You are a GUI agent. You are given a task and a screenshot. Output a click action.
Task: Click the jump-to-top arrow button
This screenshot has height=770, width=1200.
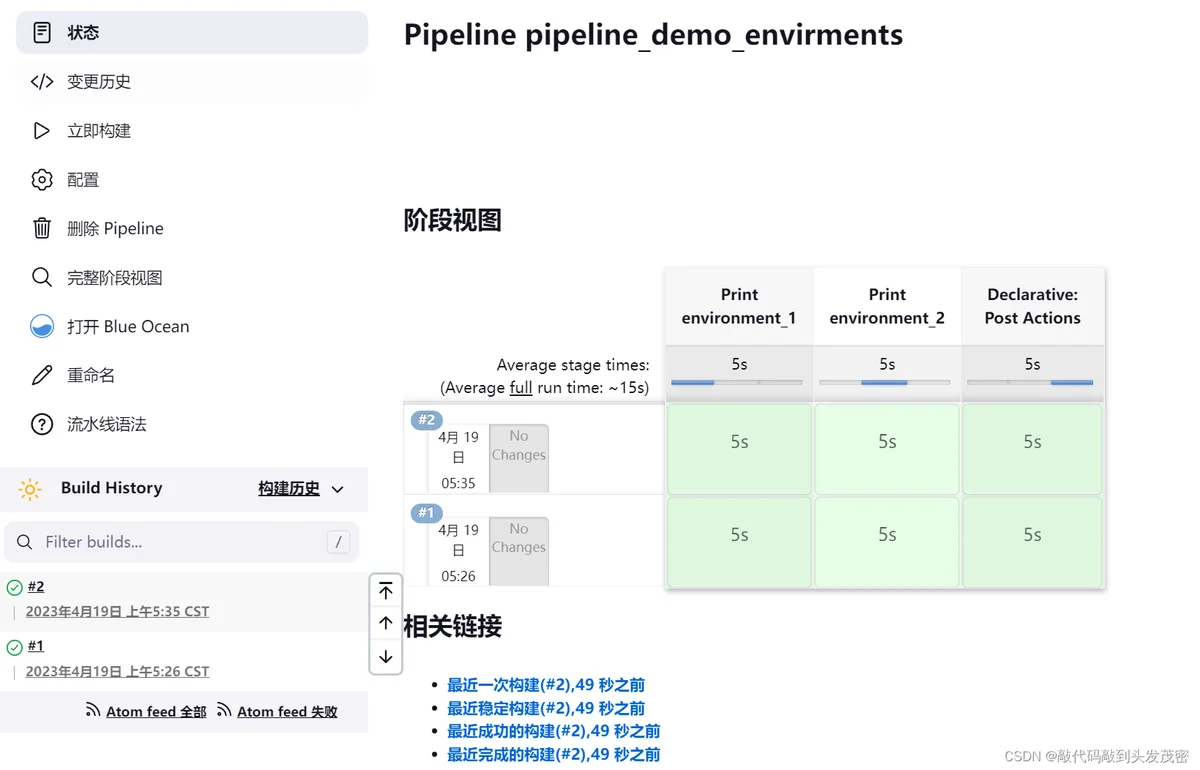[x=386, y=591]
